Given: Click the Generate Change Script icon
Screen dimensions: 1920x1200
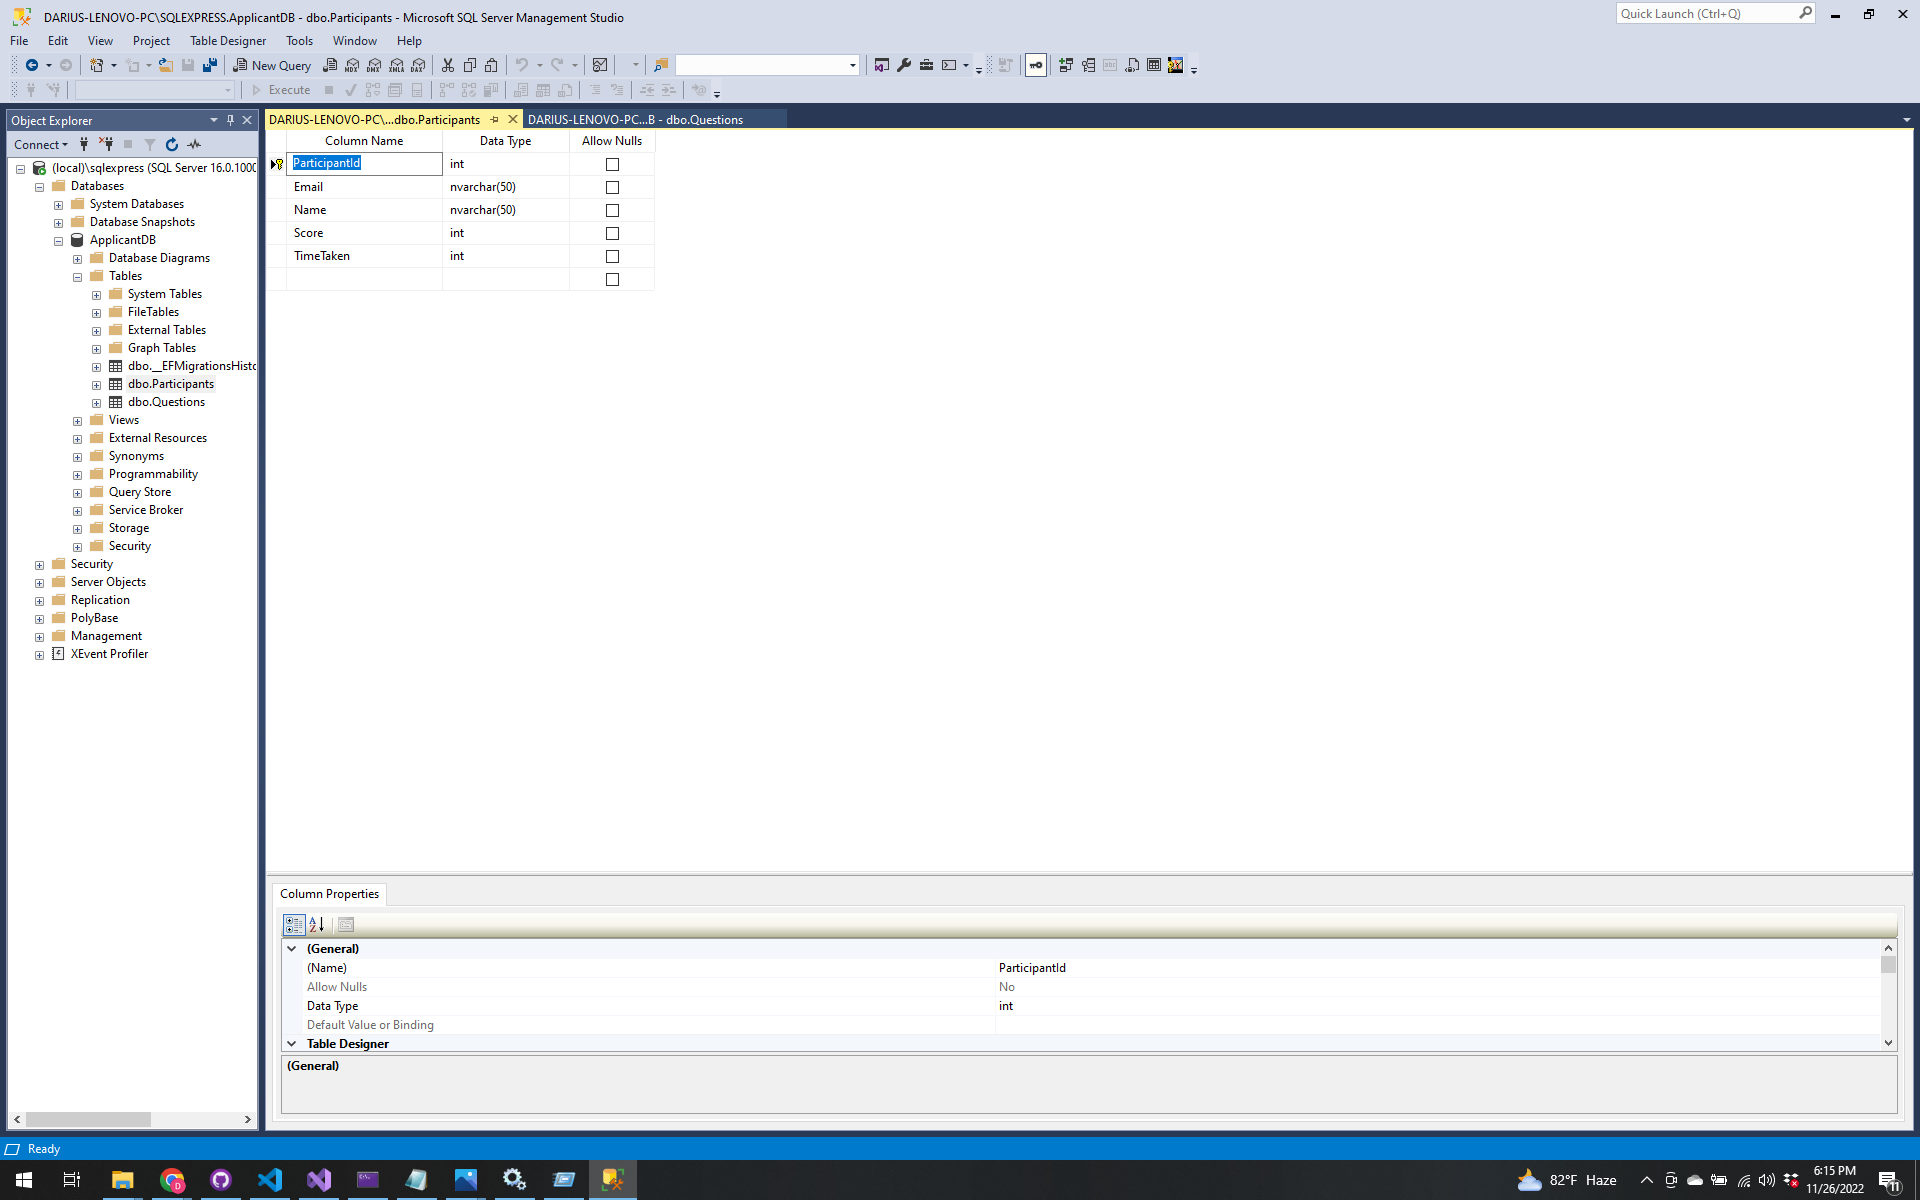Looking at the screenshot, I should (x=1005, y=65).
